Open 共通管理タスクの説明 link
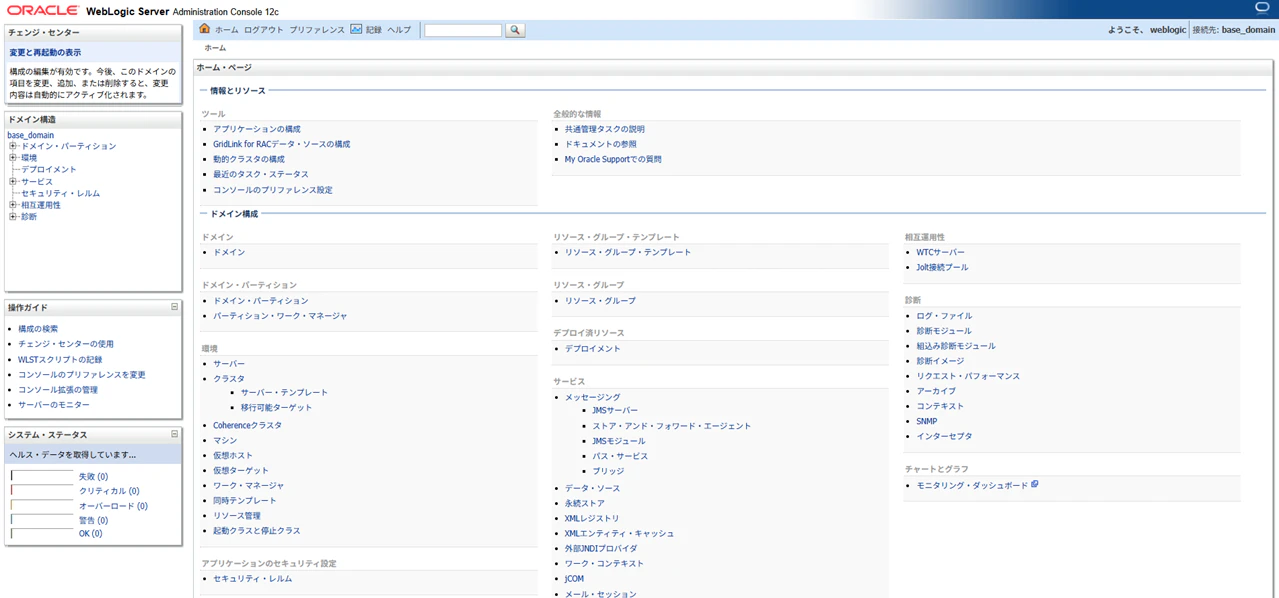The image size is (1279, 598). click(x=605, y=129)
